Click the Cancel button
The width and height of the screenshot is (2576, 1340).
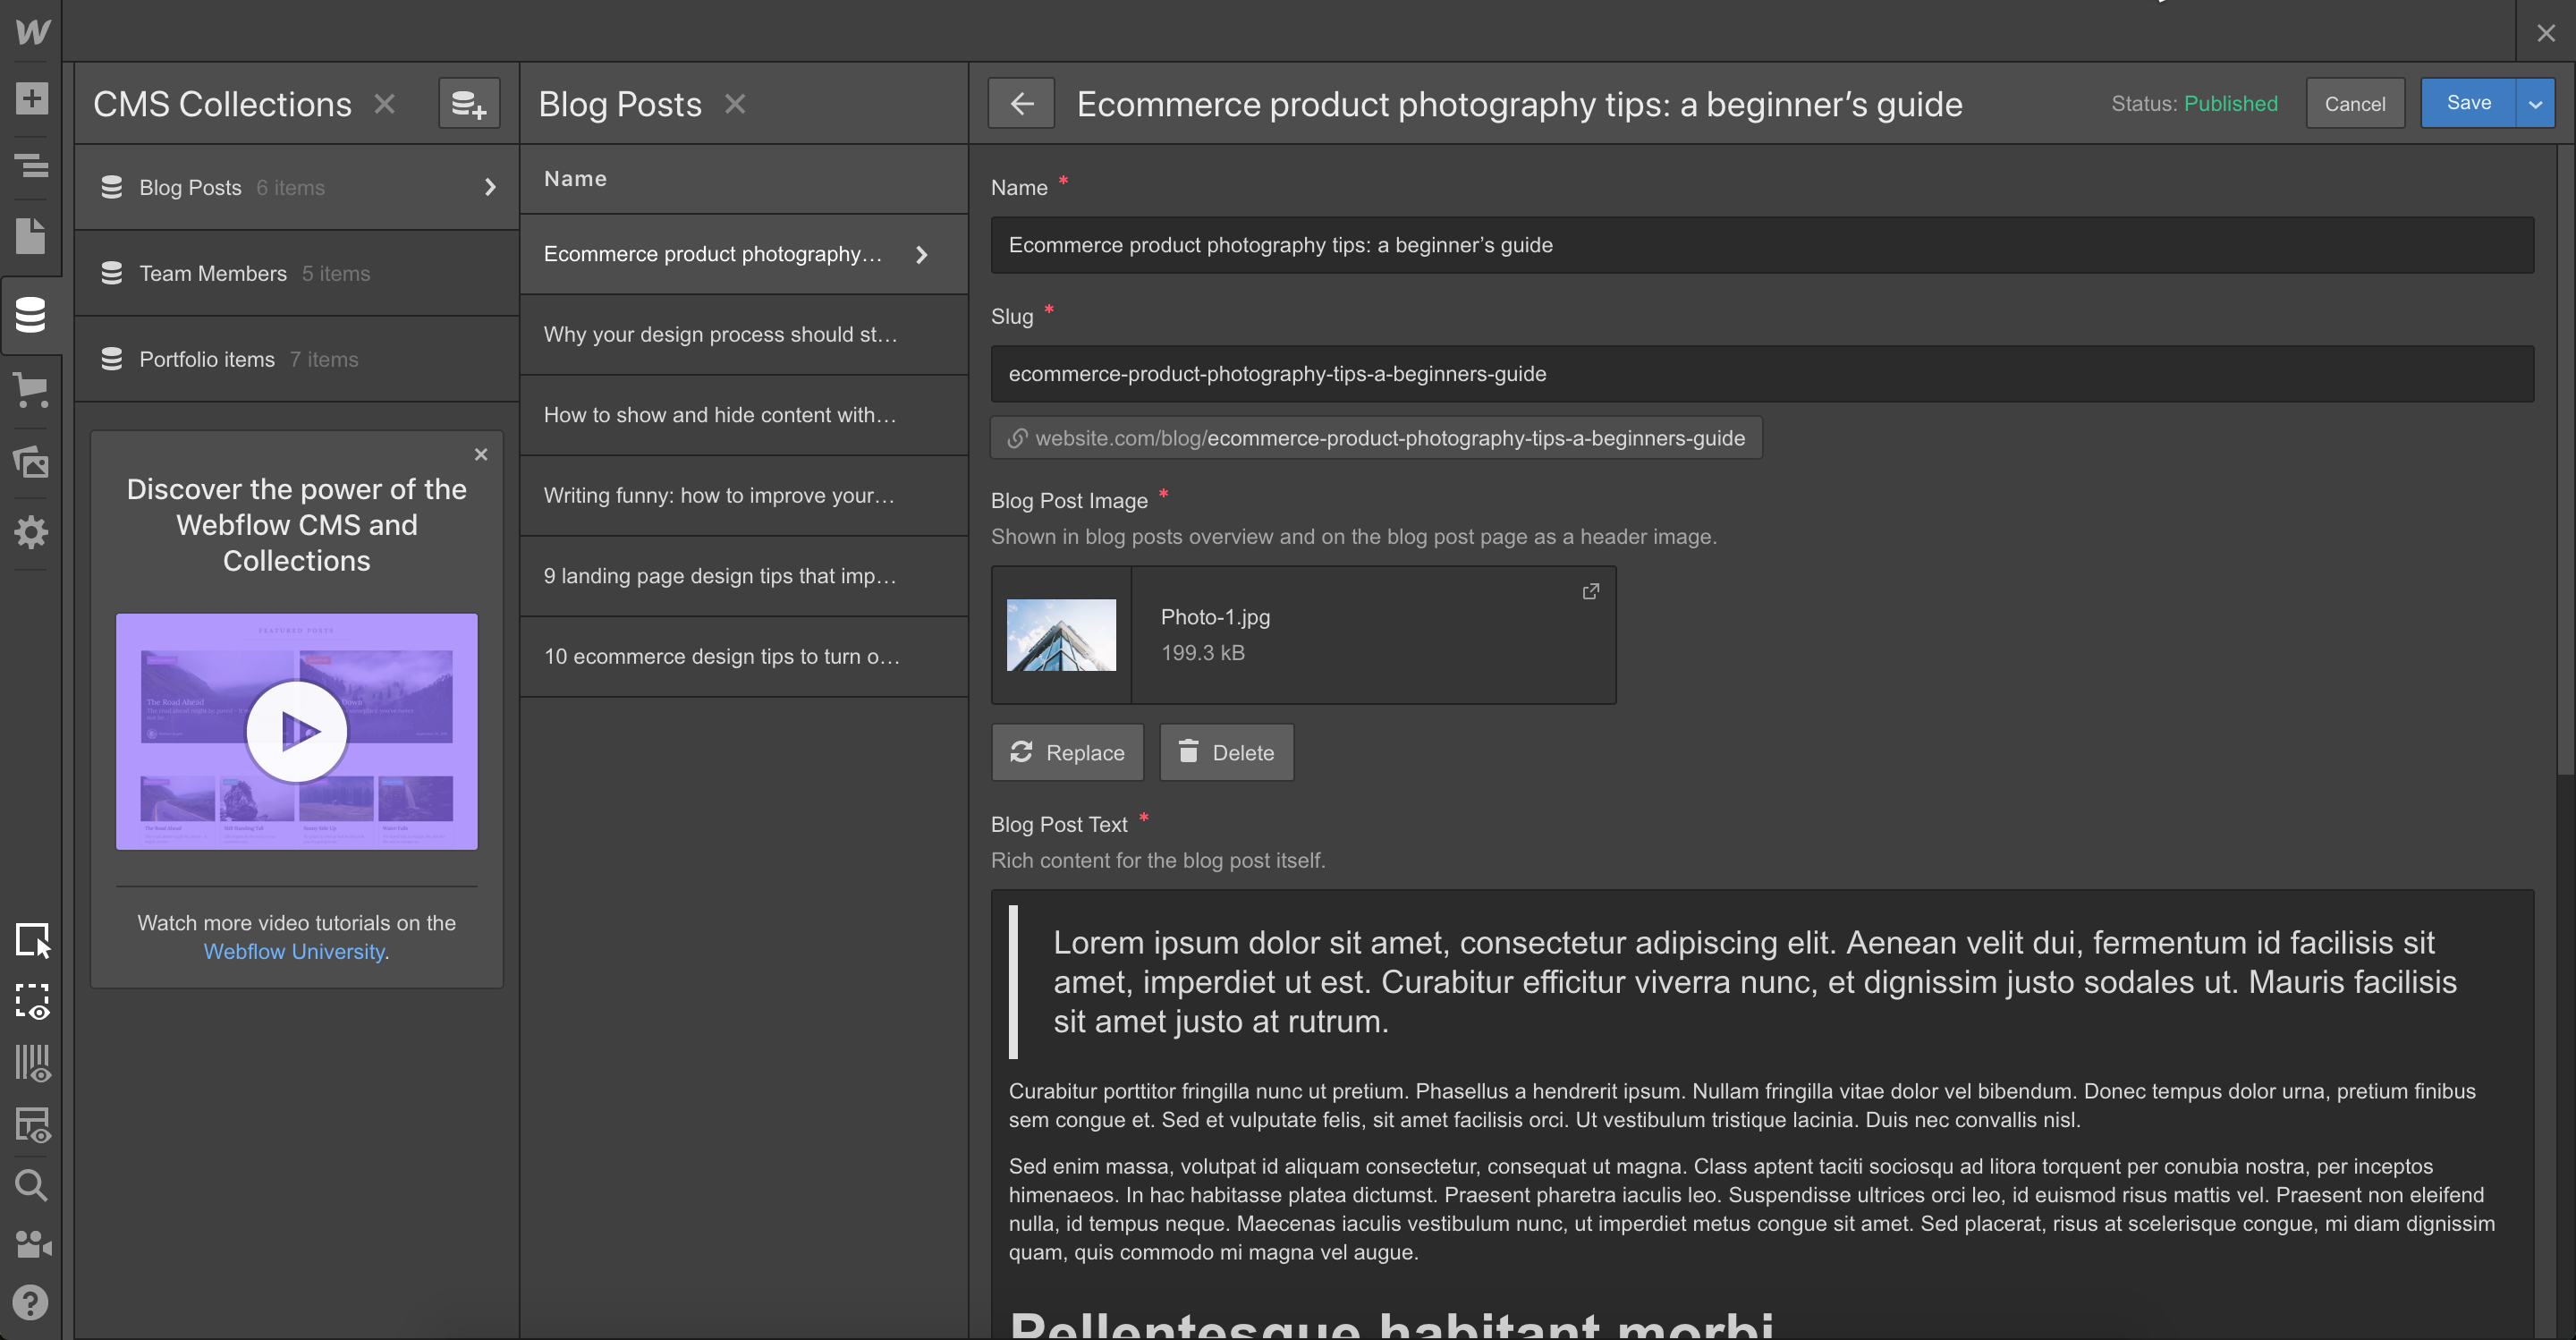coord(2355,103)
